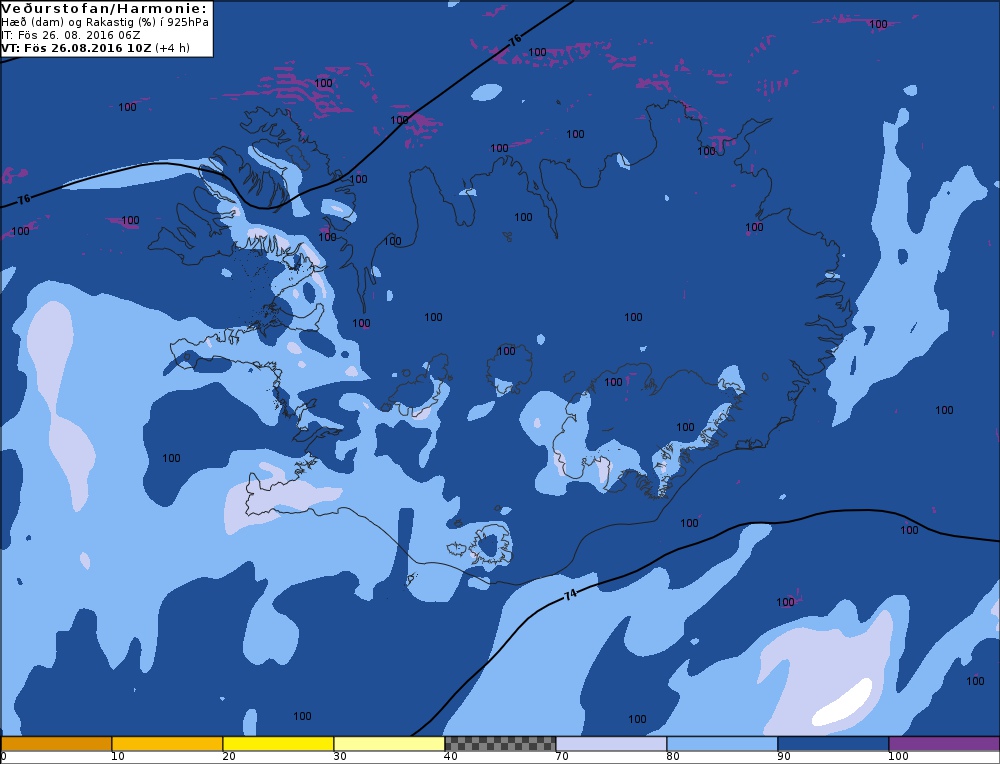The image size is (1000, 764).
Task: Click the '76' contour label at left edge
Action: point(24,200)
